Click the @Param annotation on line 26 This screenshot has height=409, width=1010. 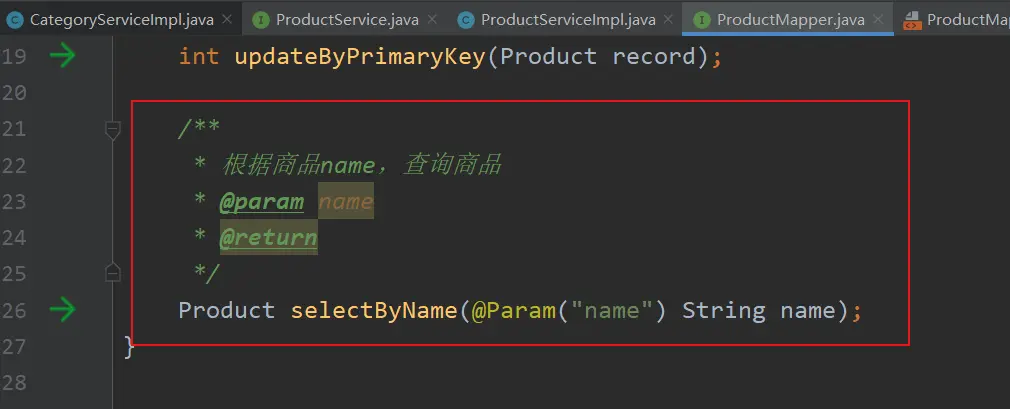(513, 311)
